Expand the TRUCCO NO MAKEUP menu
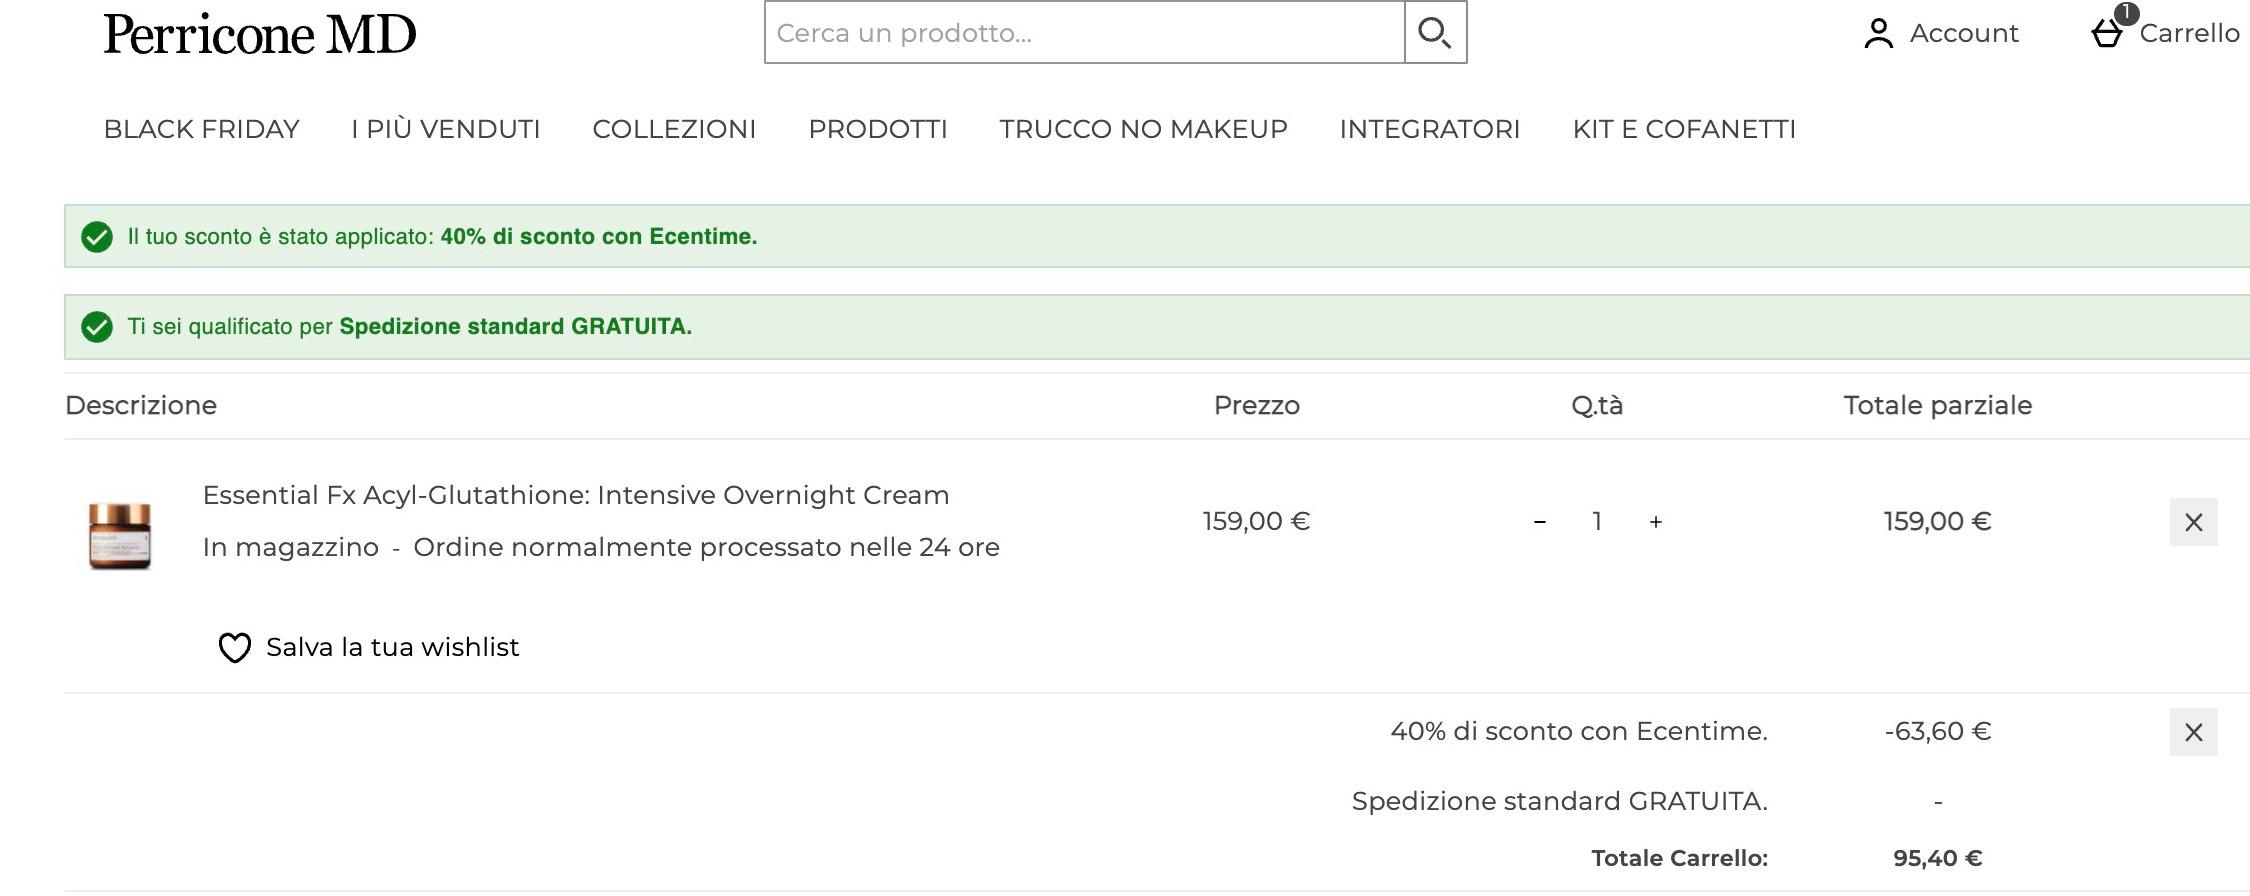The width and height of the screenshot is (2250, 896). [x=1143, y=129]
